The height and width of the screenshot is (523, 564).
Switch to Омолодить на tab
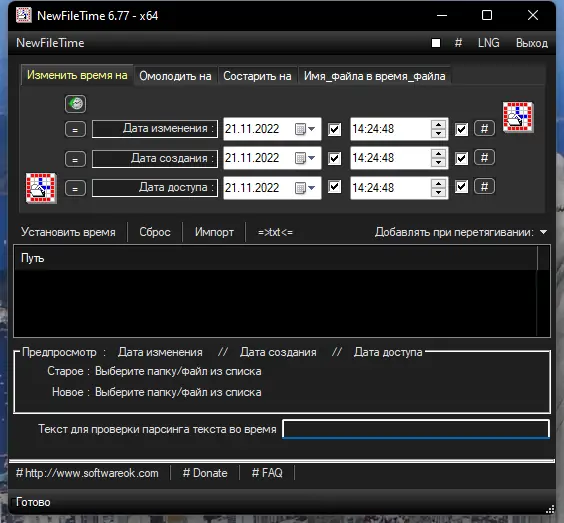pyautogui.click(x=175, y=76)
